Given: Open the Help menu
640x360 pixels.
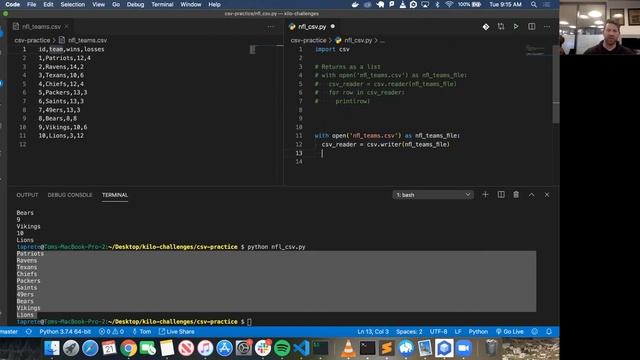Looking at the screenshot, I should click(214, 4).
